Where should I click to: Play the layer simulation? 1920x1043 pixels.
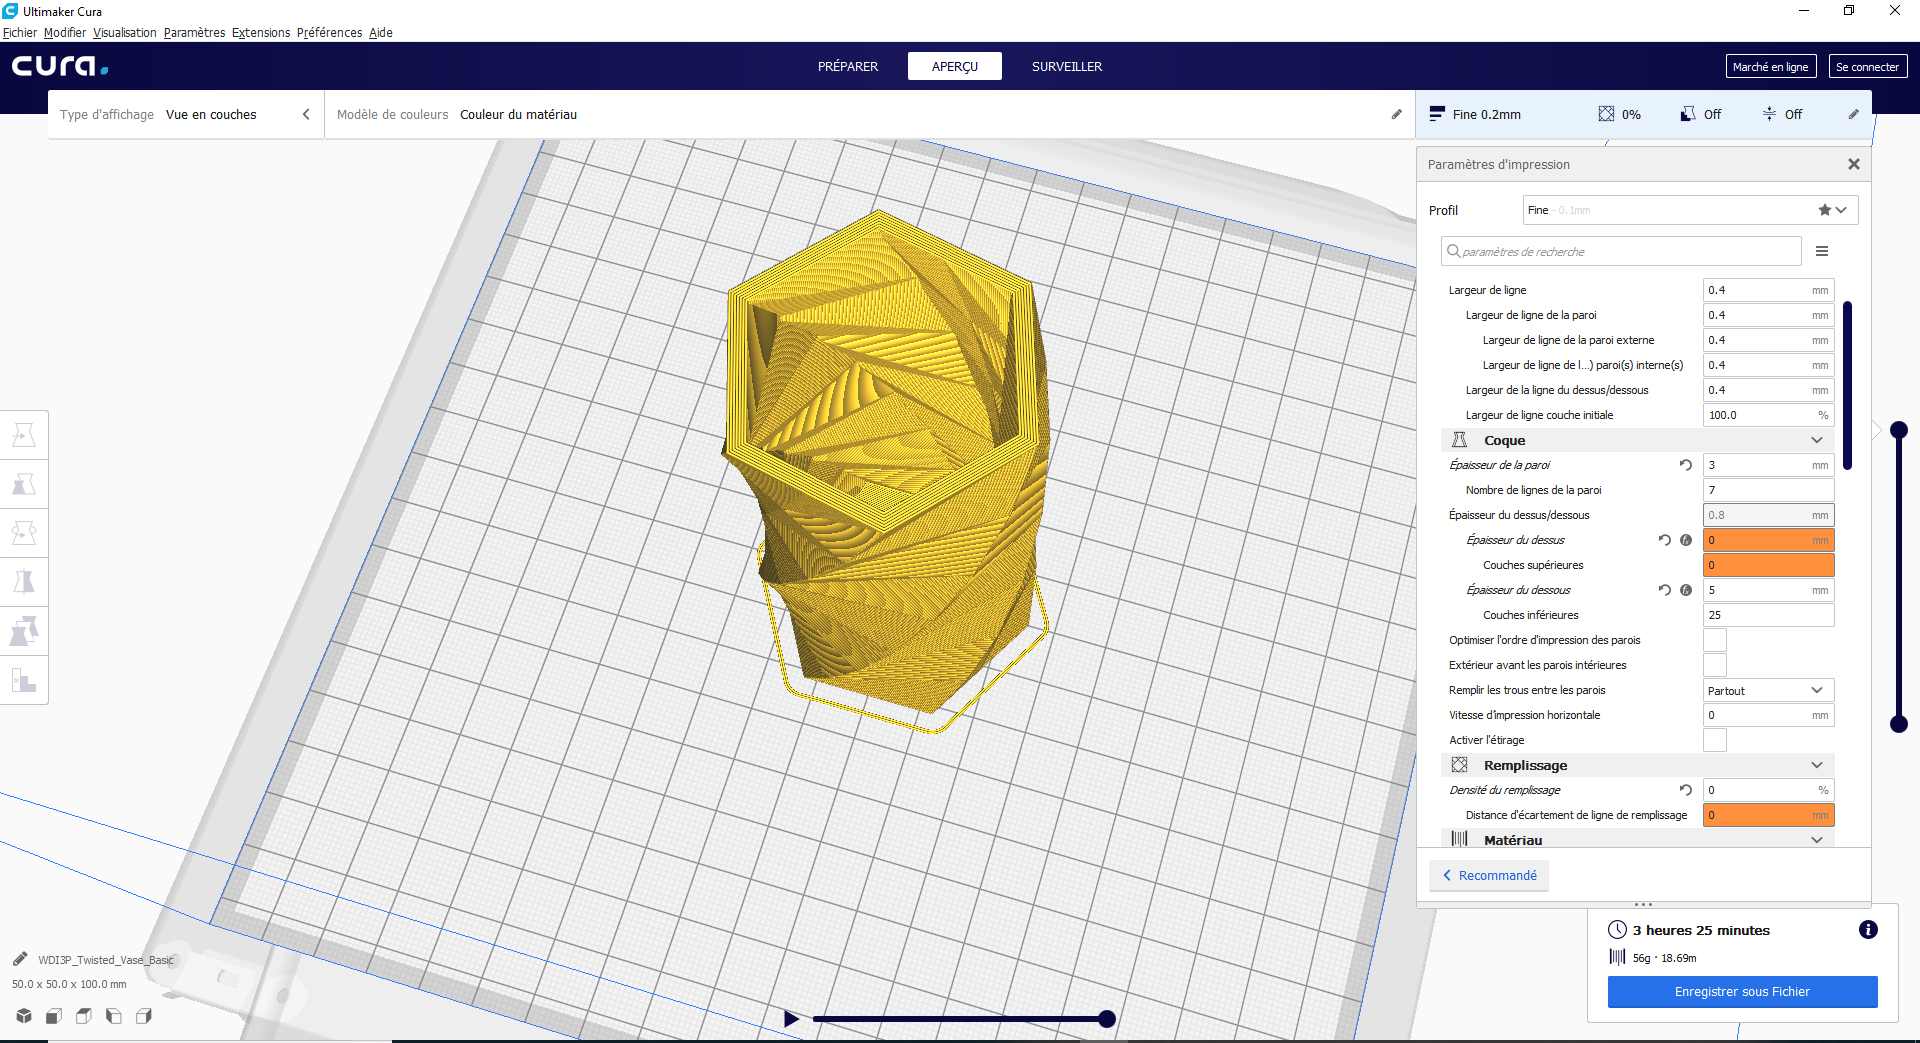click(791, 1019)
